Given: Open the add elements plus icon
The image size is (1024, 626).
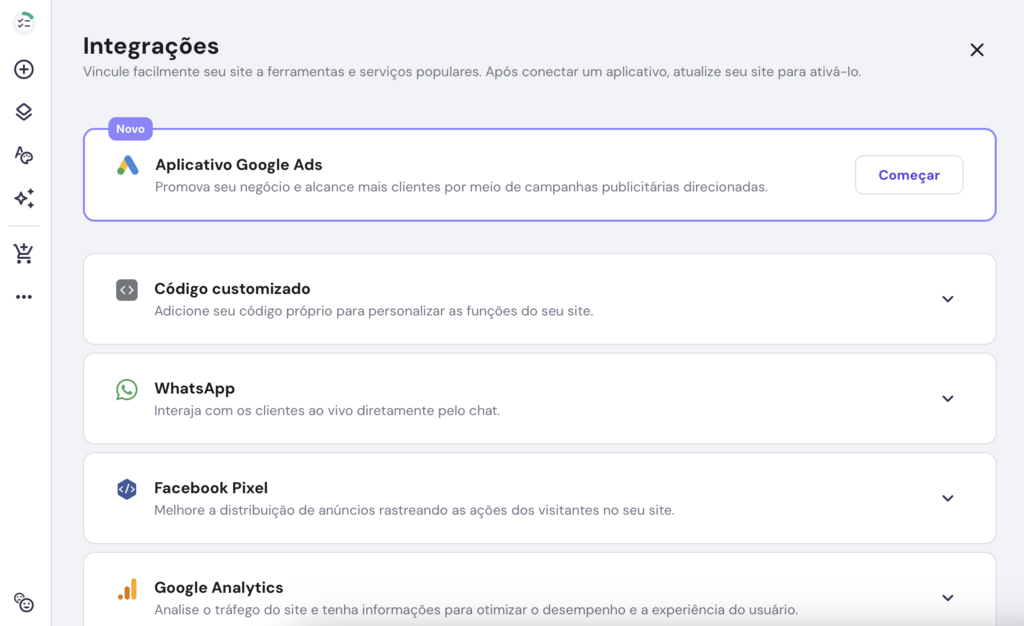Looking at the screenshot, I should click(x=24, y=69).
